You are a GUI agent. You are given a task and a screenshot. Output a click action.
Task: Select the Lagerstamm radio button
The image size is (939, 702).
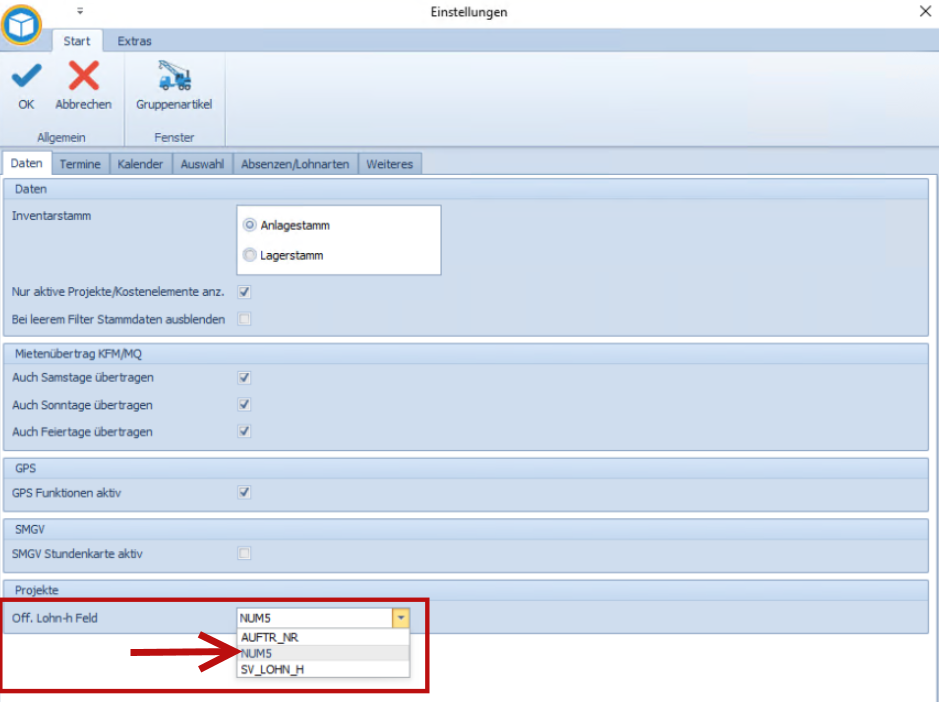click(x=249, y=255)
